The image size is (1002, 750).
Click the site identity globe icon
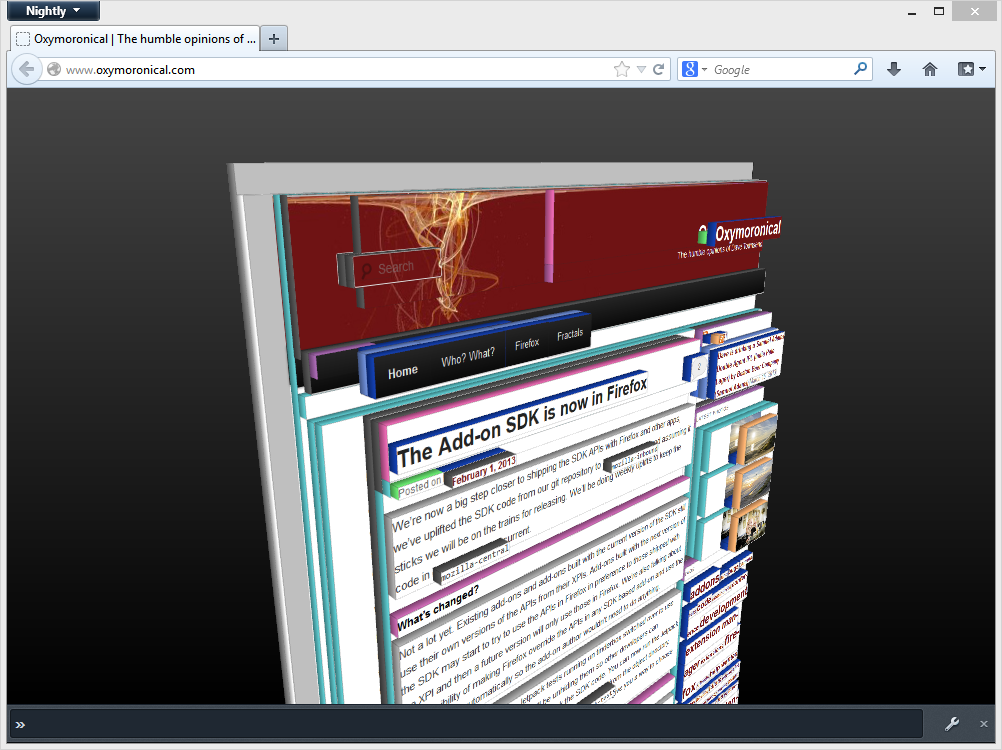coord(54,69)
